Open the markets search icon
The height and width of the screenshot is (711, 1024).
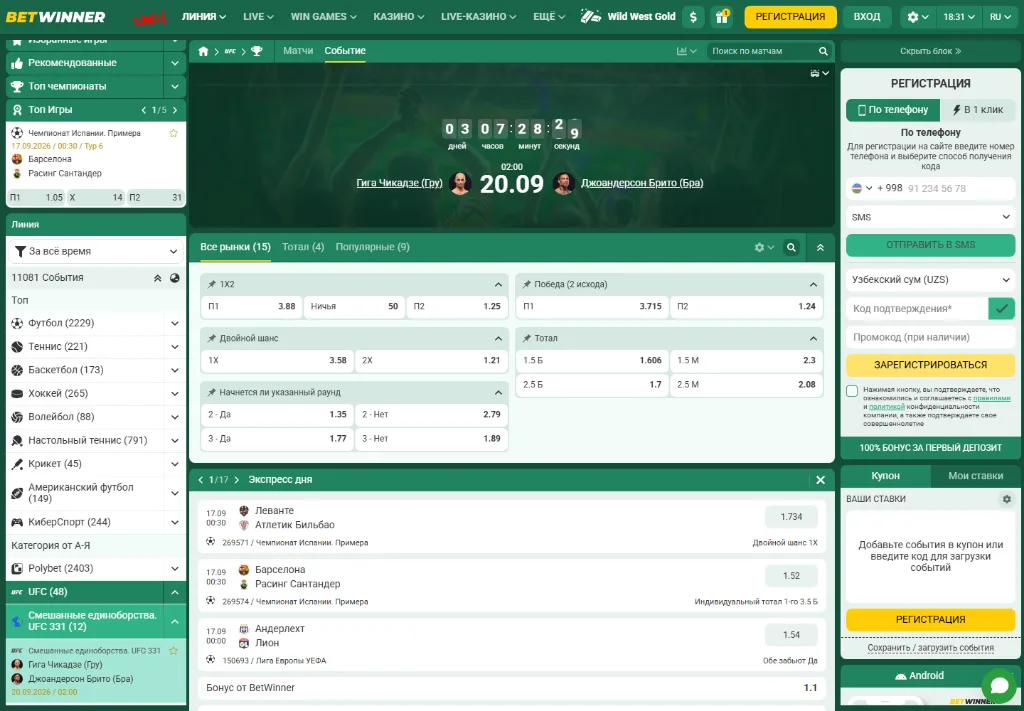tap(791, 248)
